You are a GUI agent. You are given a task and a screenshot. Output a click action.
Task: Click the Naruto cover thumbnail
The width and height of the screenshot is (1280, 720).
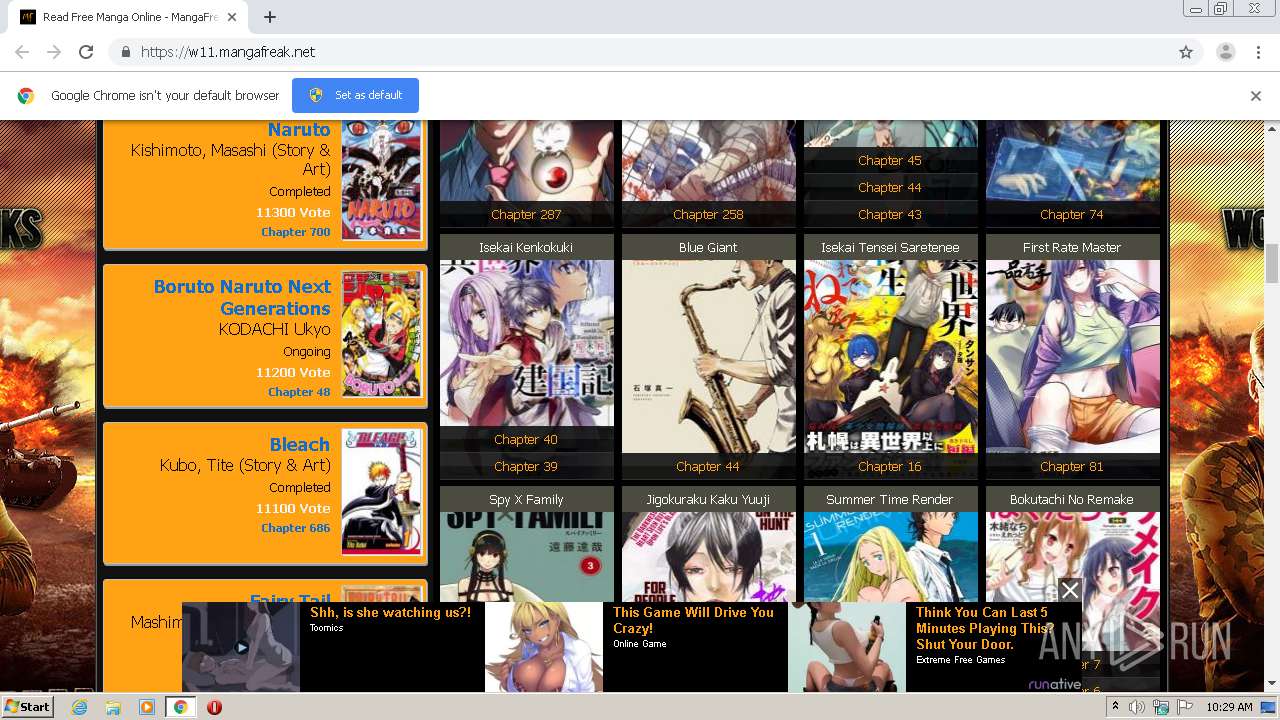pyautogui.click(x=381, y=180)
